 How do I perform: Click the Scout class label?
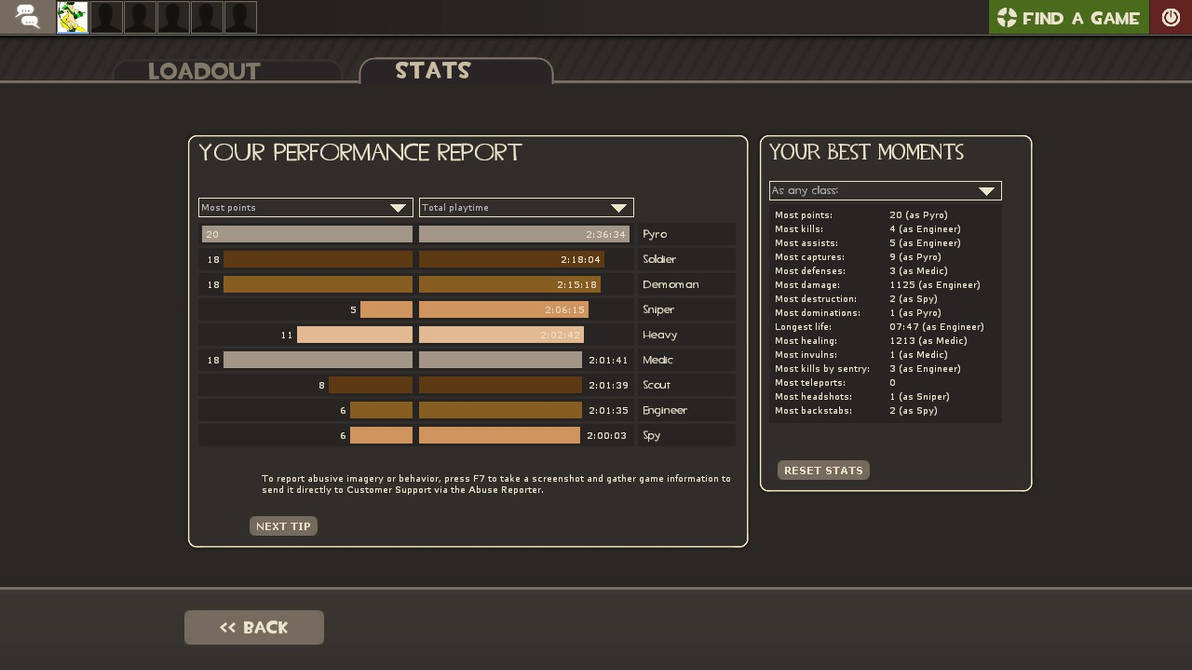(x=656, y=385)
